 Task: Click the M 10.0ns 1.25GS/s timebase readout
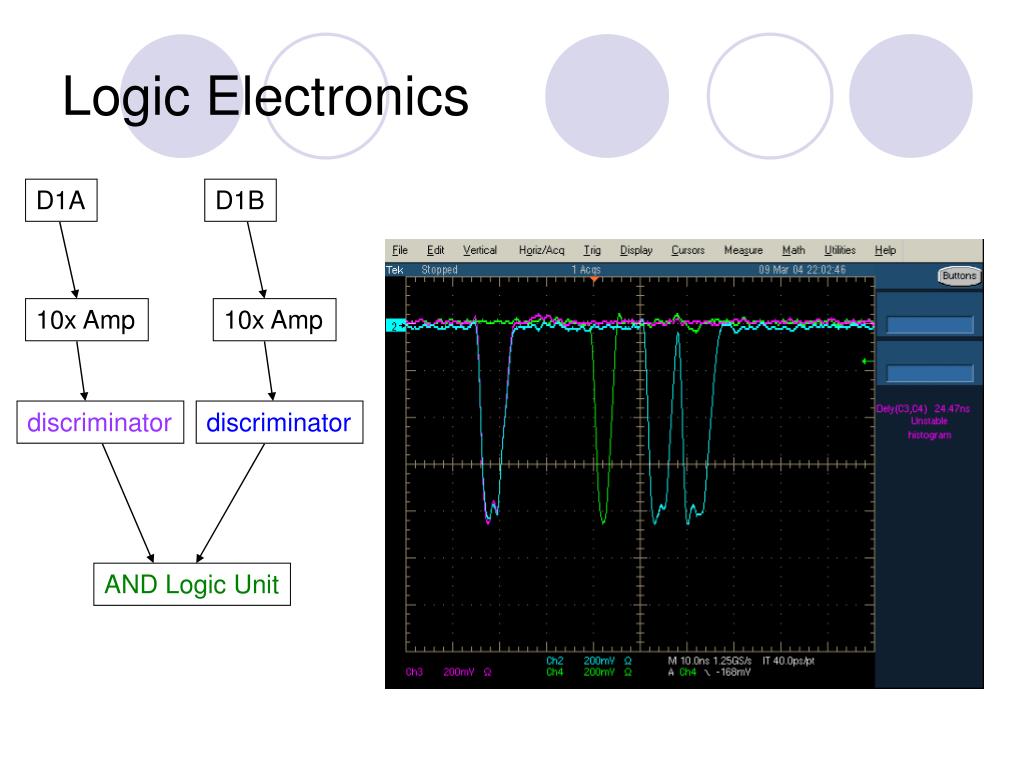click(709, 661)
